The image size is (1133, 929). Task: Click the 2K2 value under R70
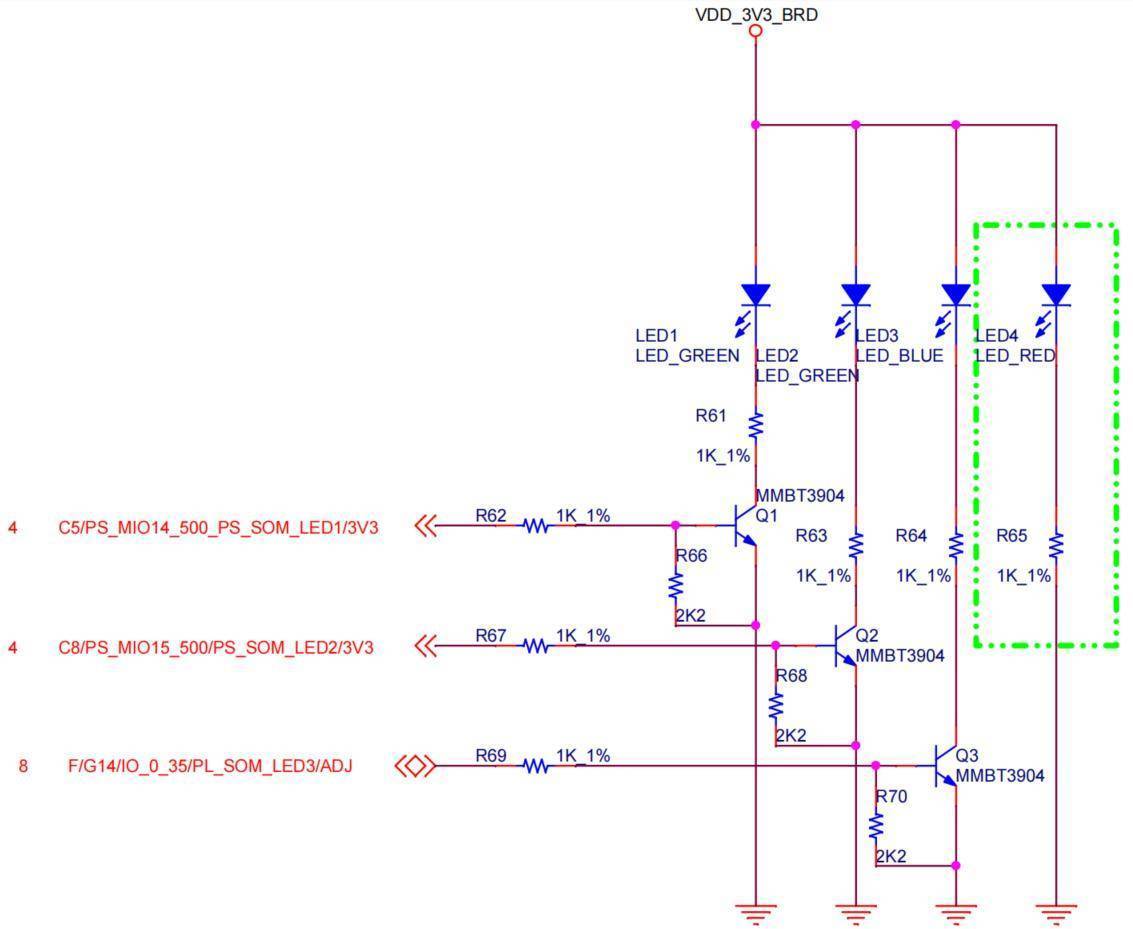pos(891,856)
